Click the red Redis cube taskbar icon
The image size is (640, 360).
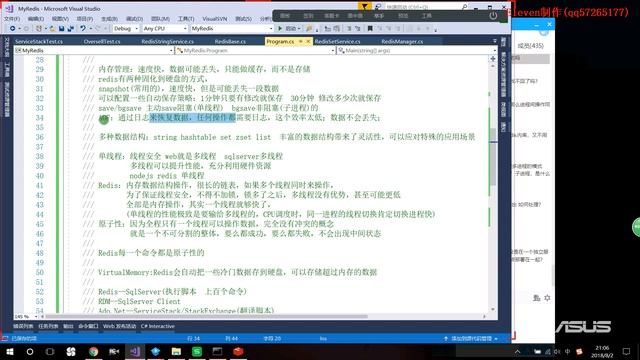[x=238, y=351]
